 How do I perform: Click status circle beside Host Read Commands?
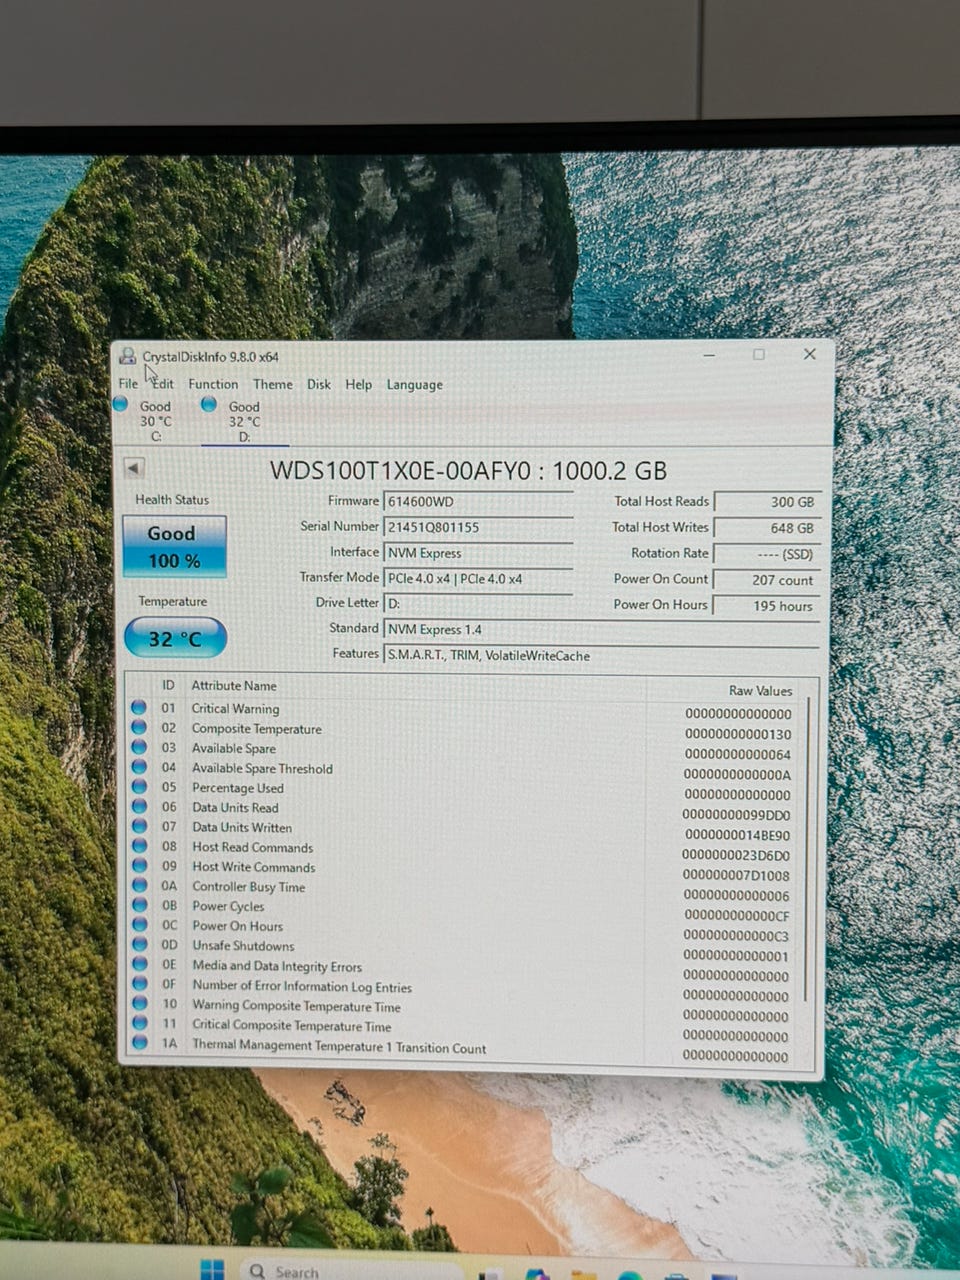click(x=139, y=846)
